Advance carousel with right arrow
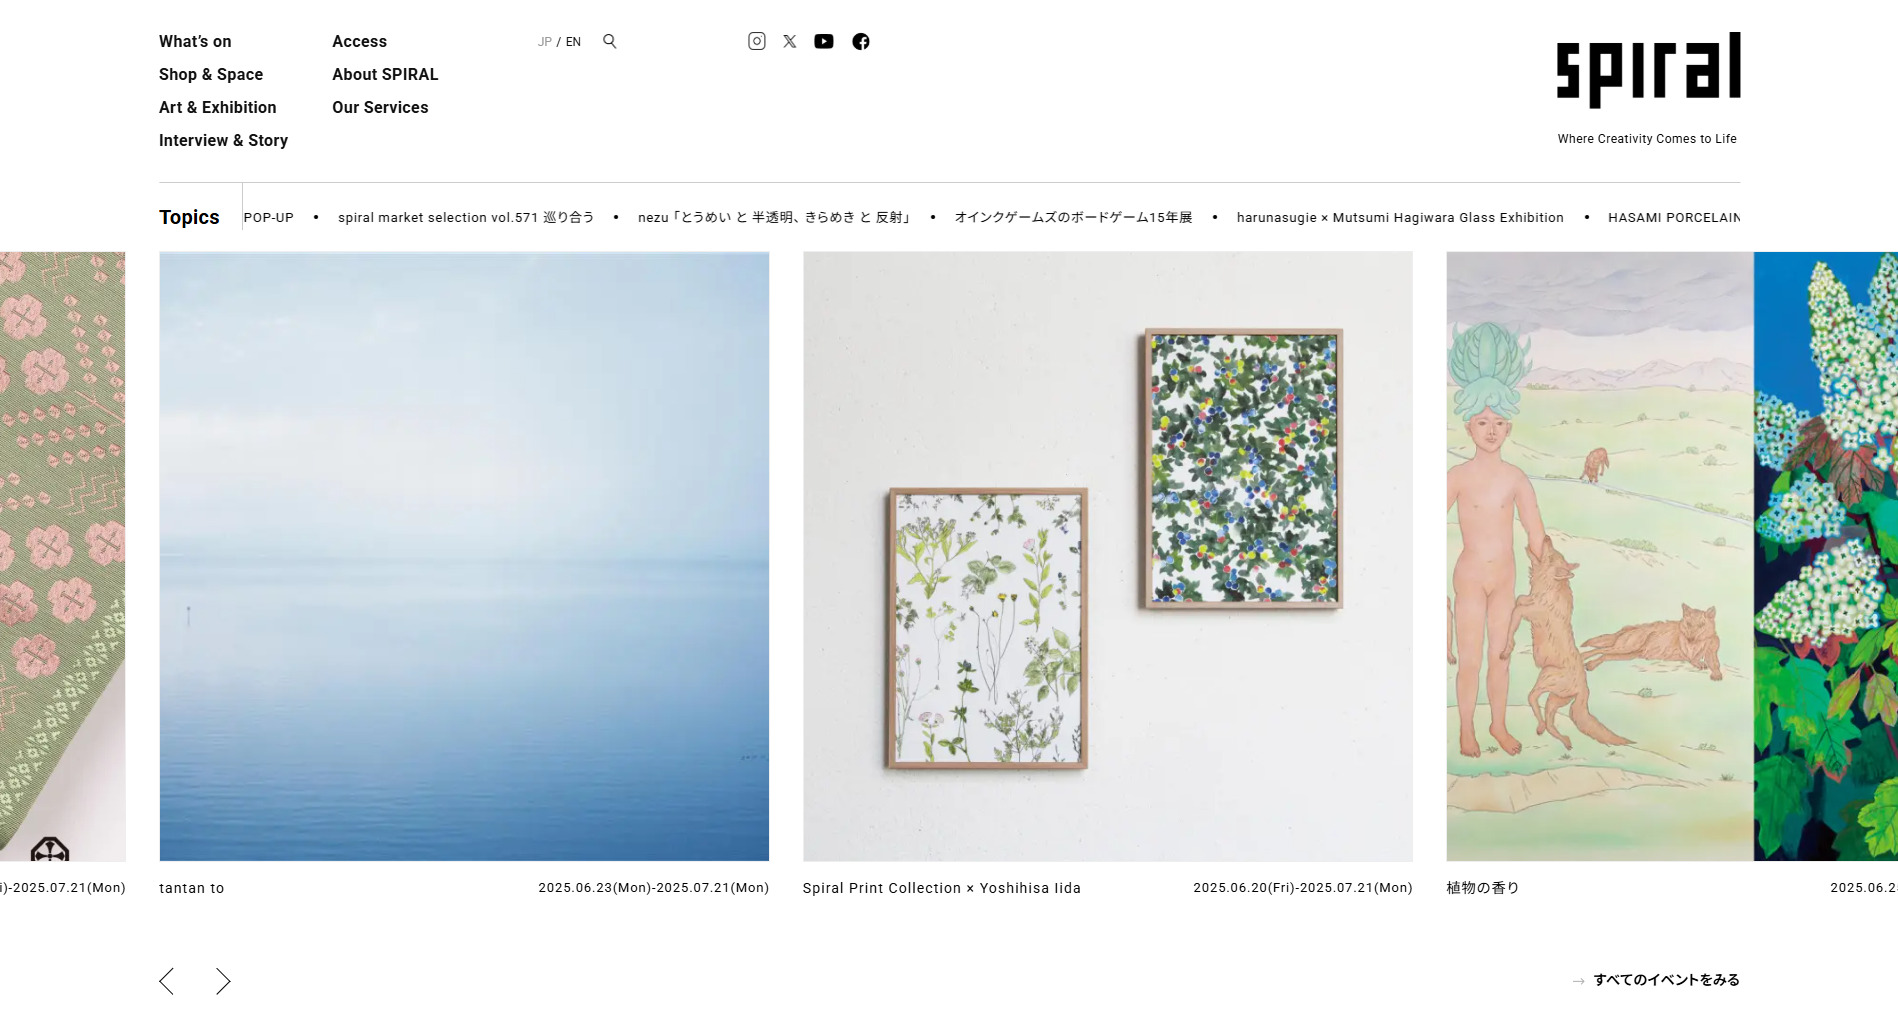The width and height of the screenshot is (1898, 1028). pos(223,981)
